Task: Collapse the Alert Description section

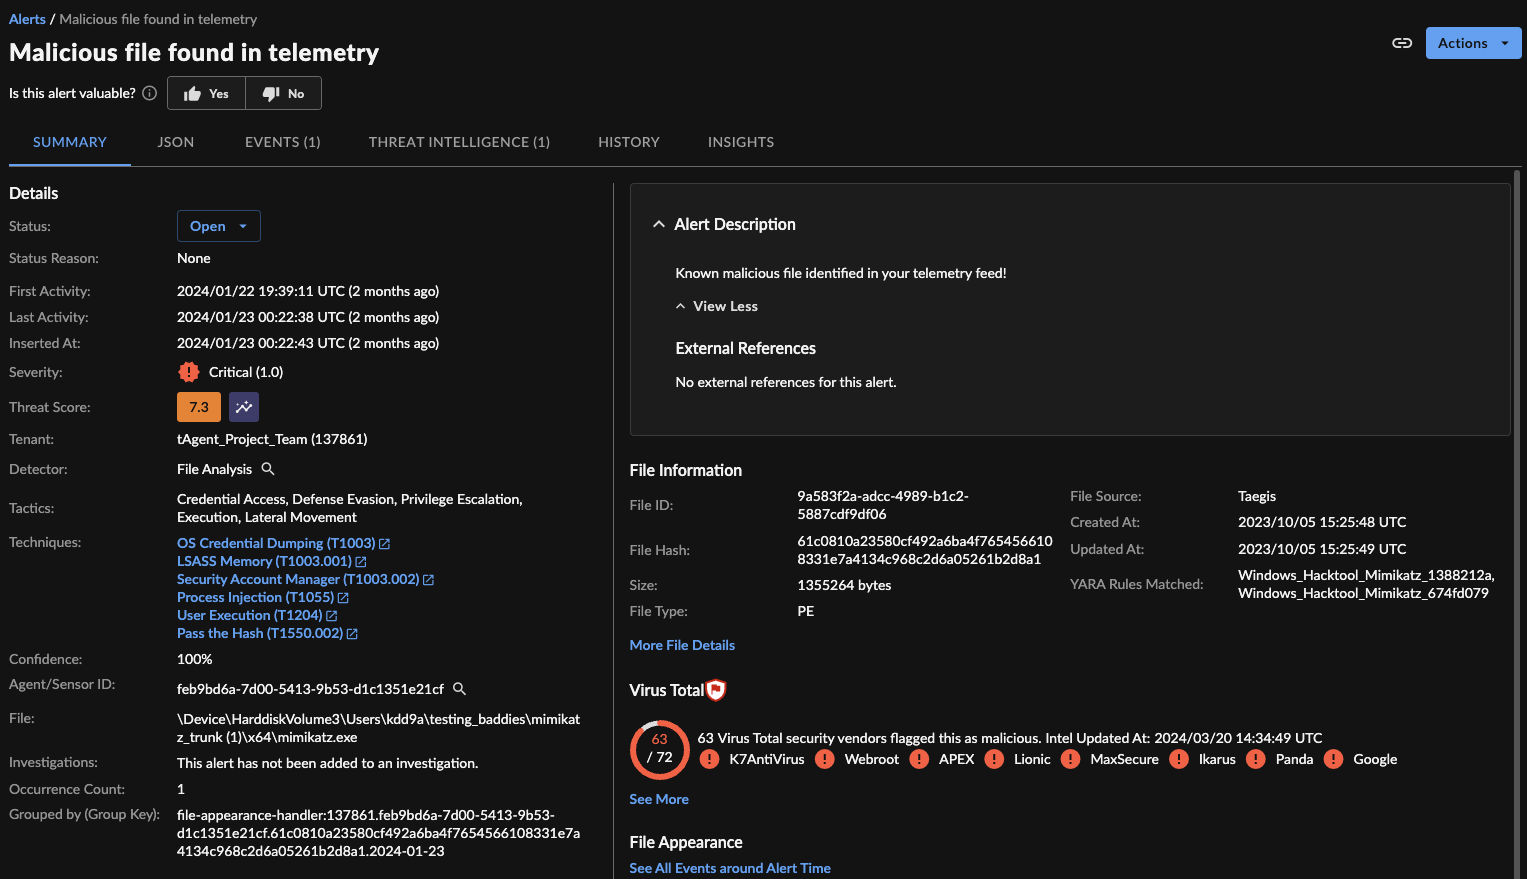Action: click(658, 224)
